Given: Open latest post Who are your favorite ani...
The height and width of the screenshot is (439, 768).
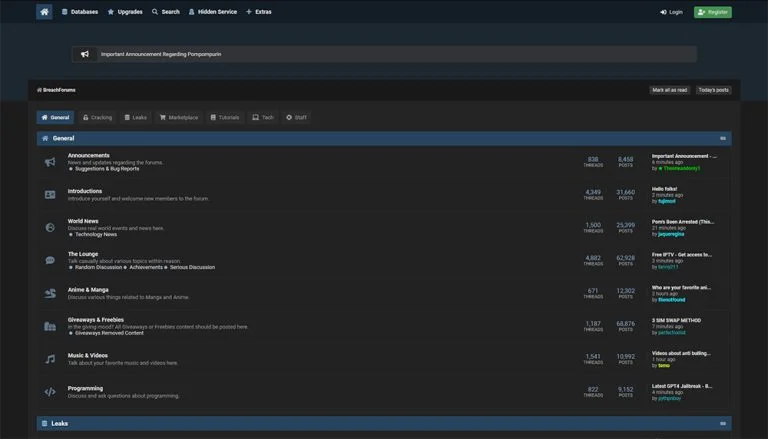Looking at the screenshot, I should pyautogui.click(x=681, y=288).
